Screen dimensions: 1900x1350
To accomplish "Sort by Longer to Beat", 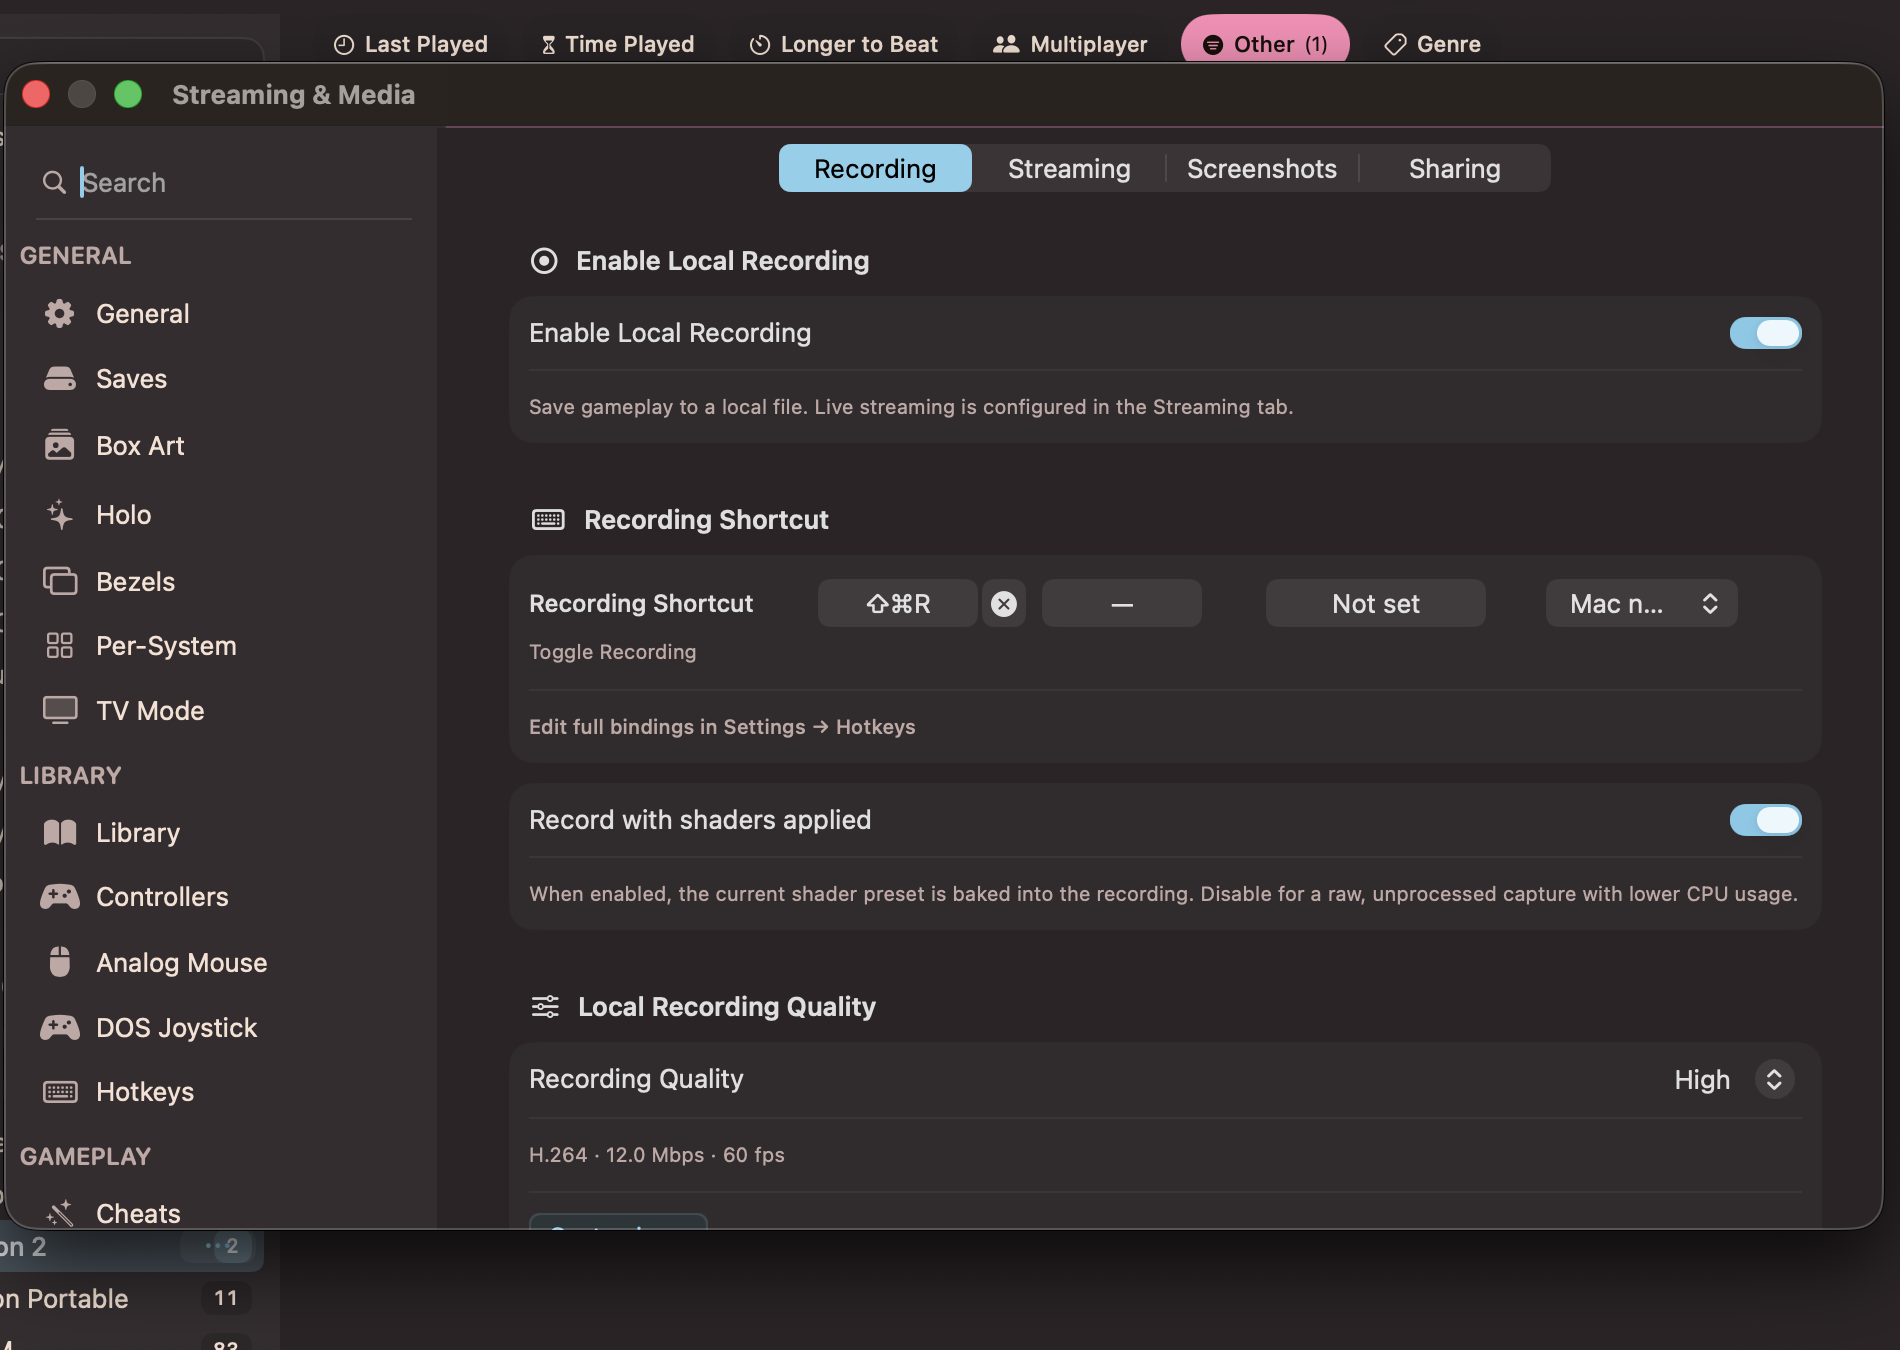I will (844, 45).
